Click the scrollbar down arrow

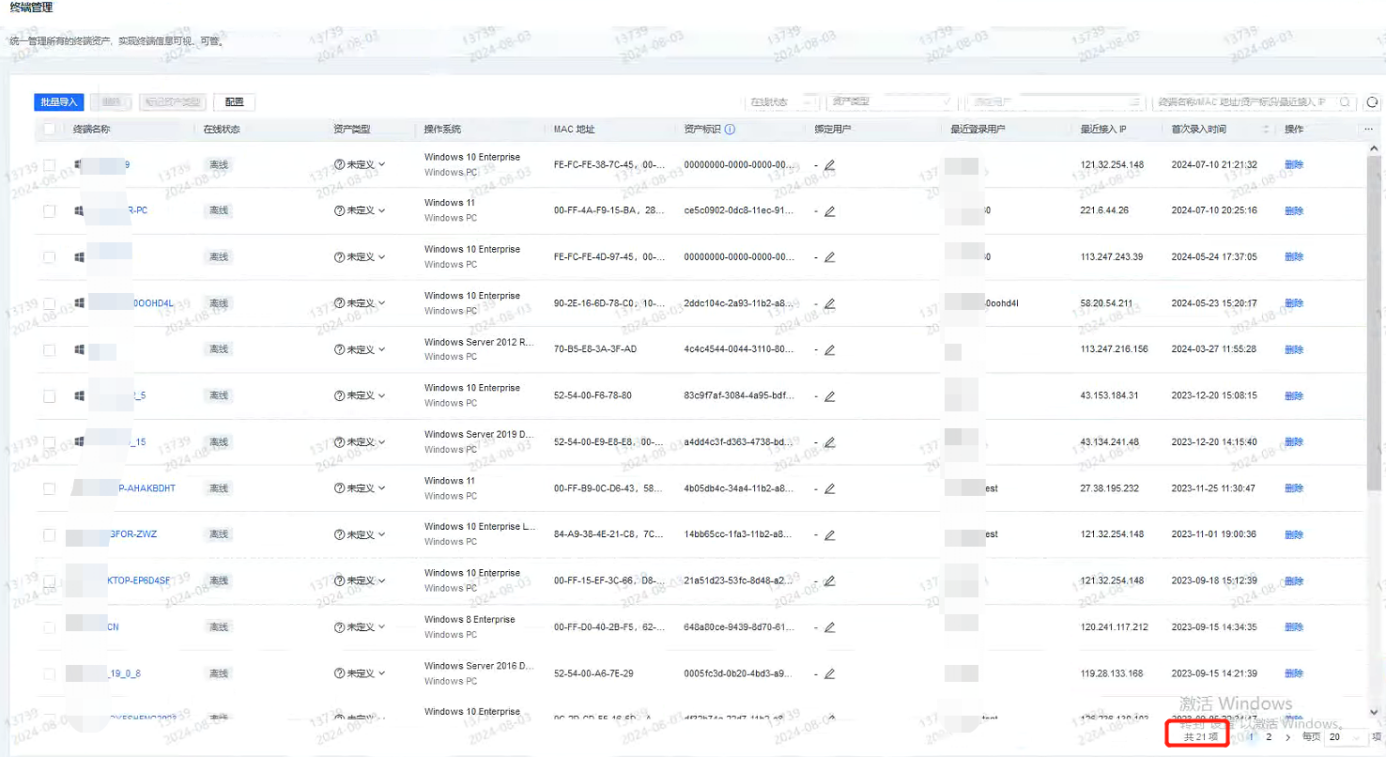[1374, 711]
